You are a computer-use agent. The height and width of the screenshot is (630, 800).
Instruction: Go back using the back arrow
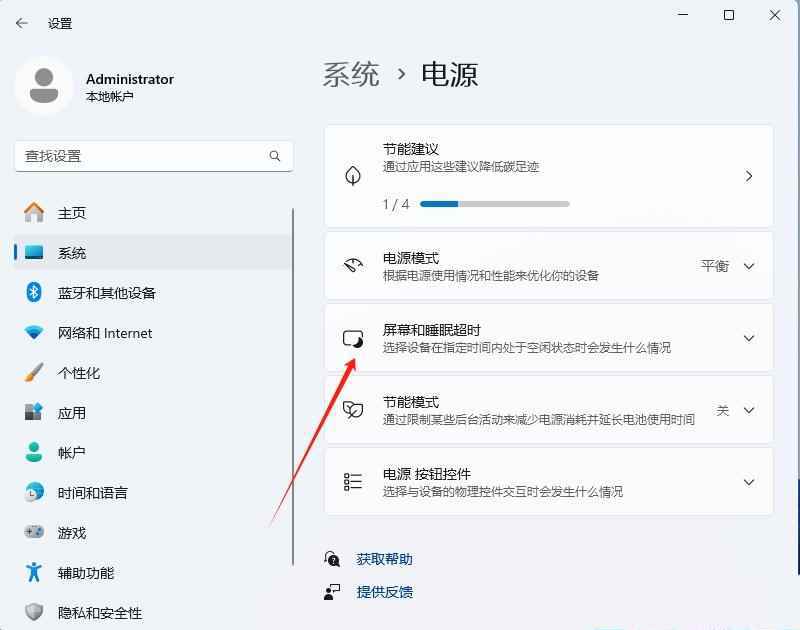[x=21, y=23]
